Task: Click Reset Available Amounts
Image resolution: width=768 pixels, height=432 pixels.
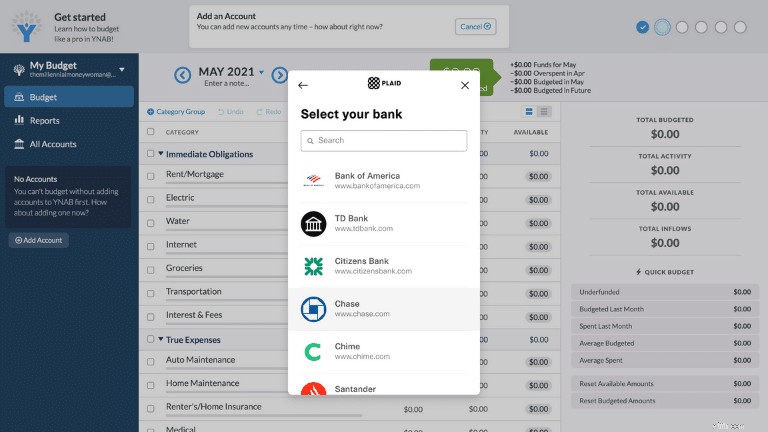Action: (x=665, y=384)
